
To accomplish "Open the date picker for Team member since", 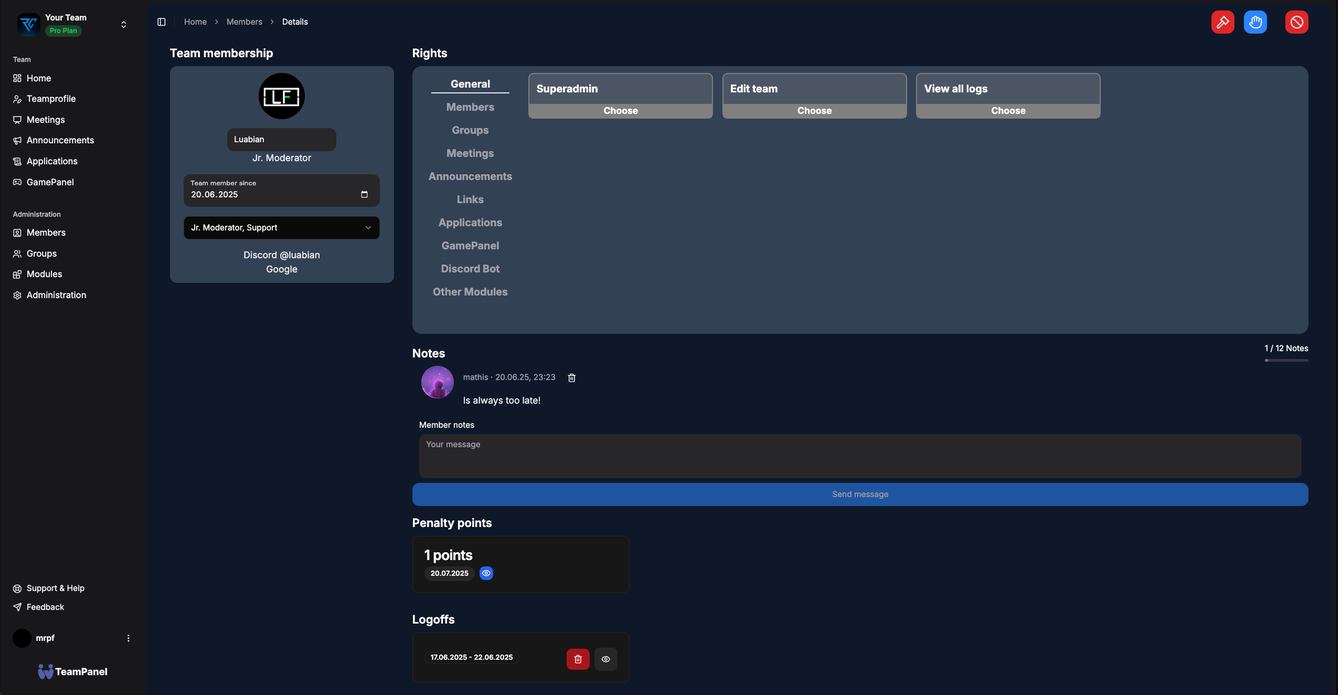I will [x=362, y=193].
